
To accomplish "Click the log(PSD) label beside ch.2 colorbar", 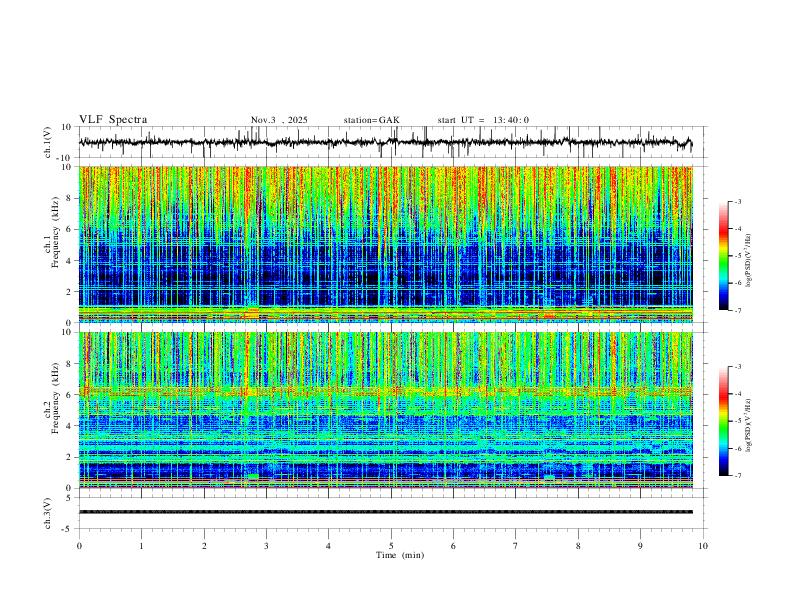I will [748, 425].
